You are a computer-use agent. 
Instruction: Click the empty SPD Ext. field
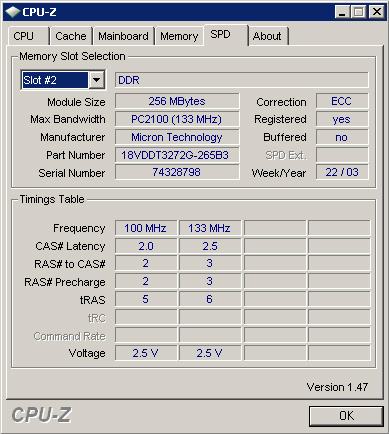tap(342, 155)
